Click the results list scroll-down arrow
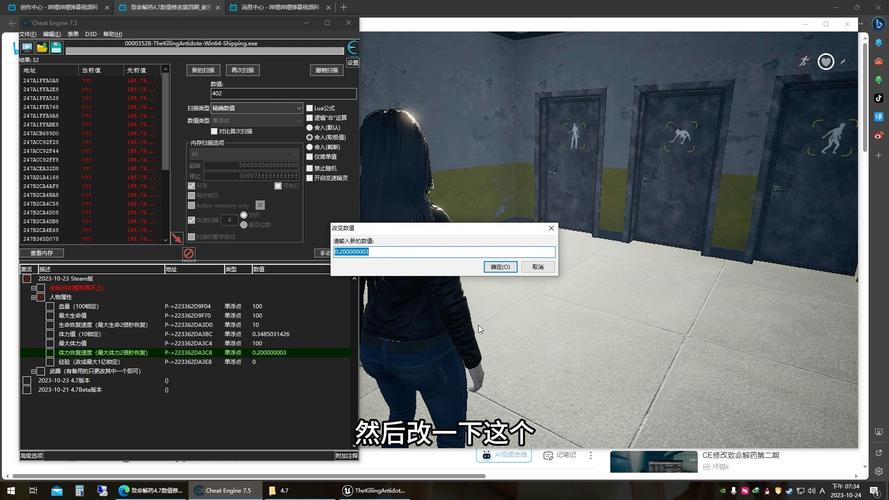 (x=166, y=240)
